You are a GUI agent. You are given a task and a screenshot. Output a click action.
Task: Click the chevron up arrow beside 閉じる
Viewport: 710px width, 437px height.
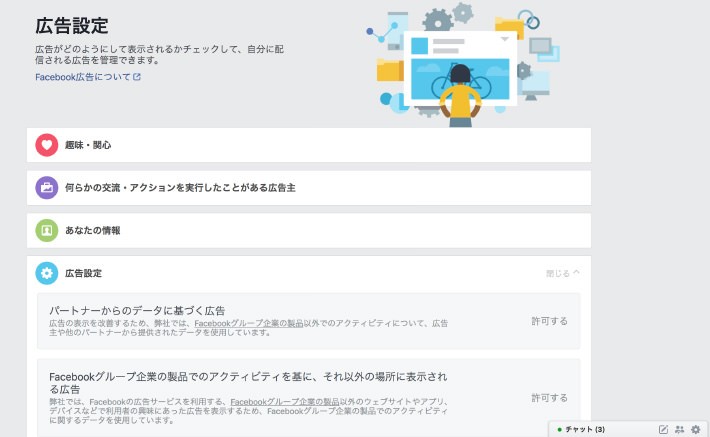coord(576,272)
